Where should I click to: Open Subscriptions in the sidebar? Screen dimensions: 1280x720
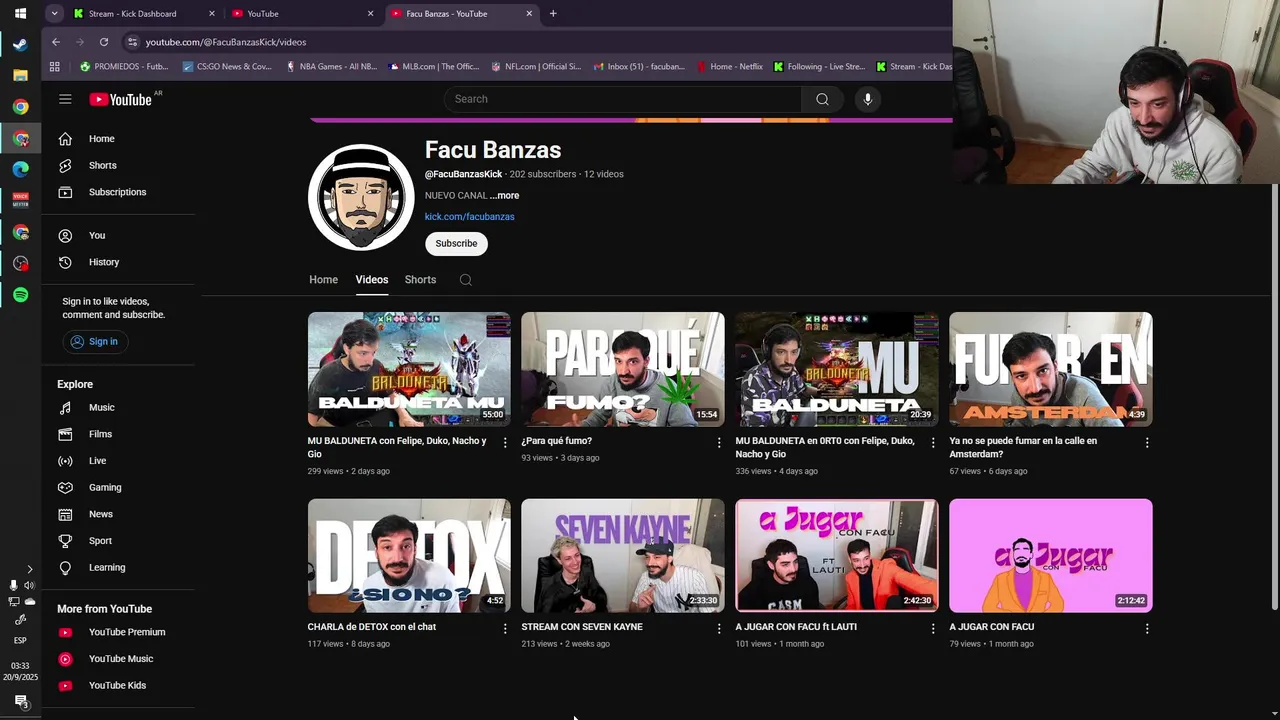point(118,192)
